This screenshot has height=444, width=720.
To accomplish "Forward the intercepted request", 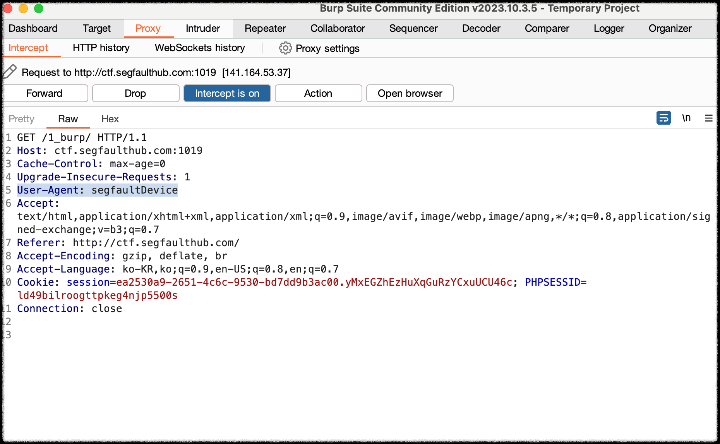I will (x=45, y=93).
